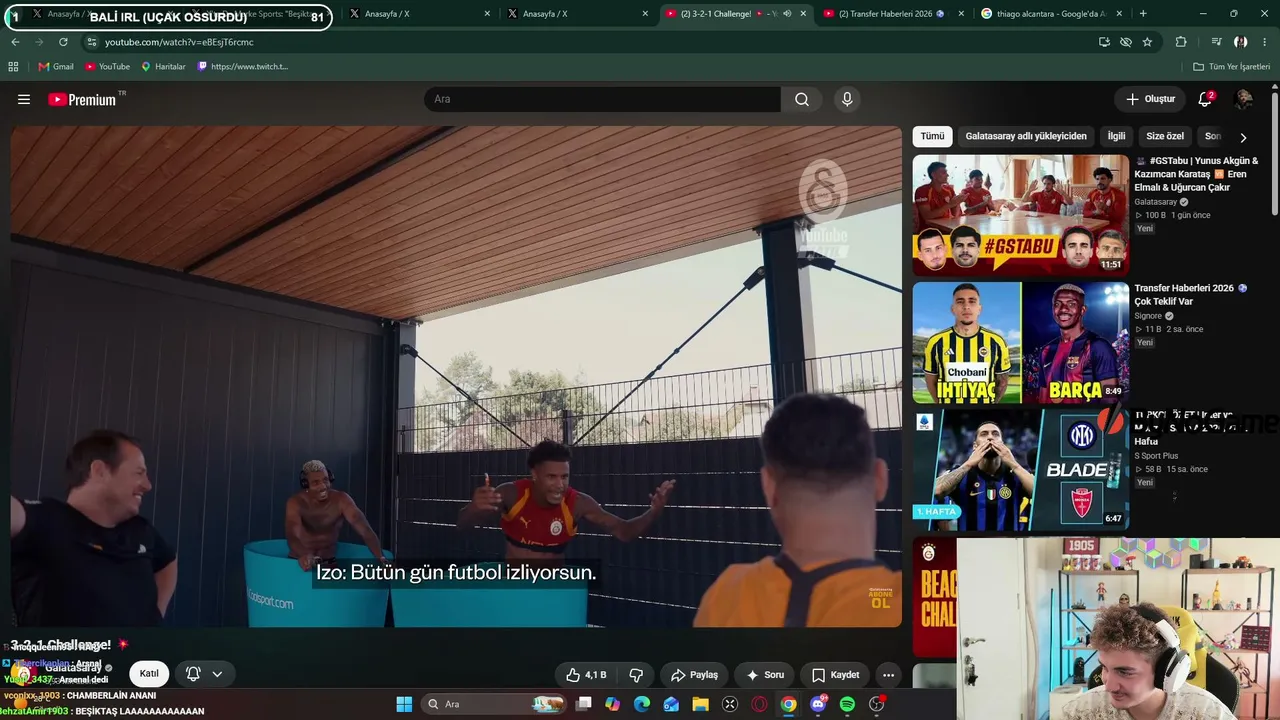1280x720 pixels.
Task: Mute the 3-2-1 Challenge tab speaker icon
Action: pos(787,14)
